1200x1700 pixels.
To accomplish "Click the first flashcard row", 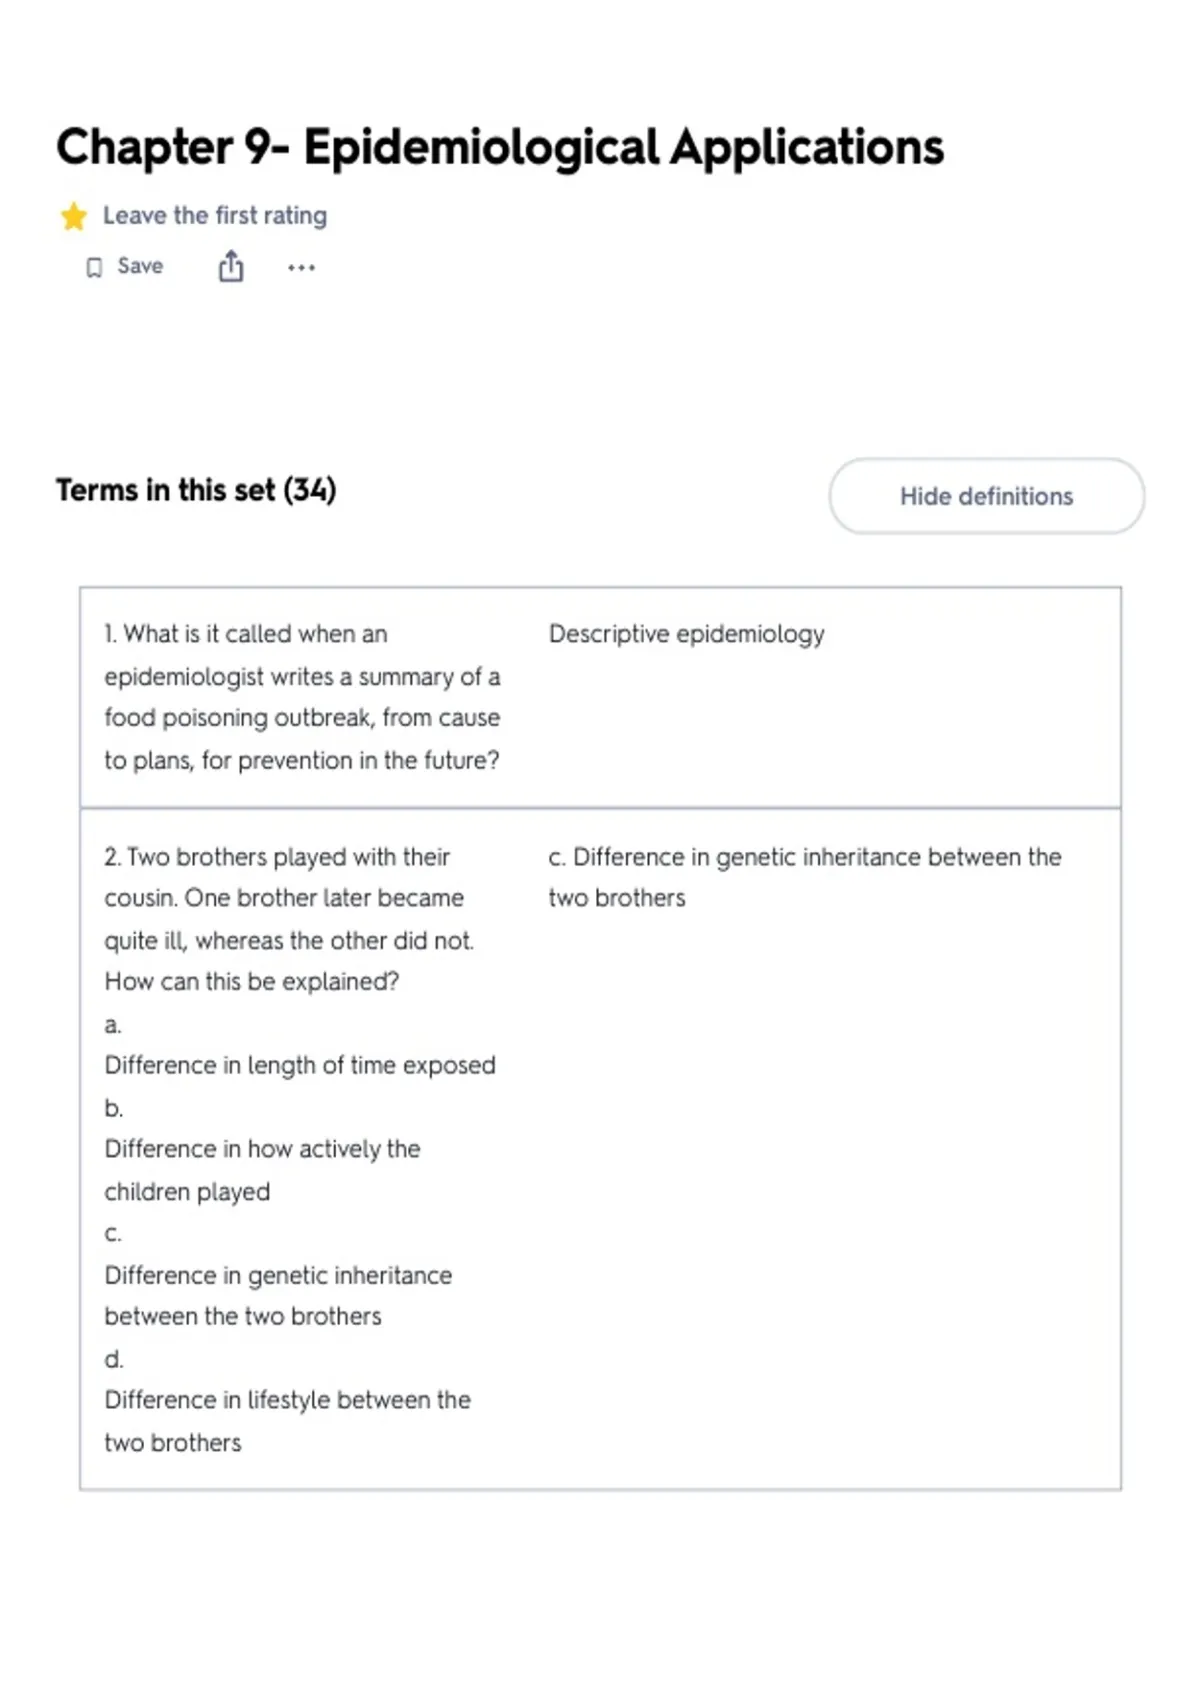I will [x=600, y=698].
